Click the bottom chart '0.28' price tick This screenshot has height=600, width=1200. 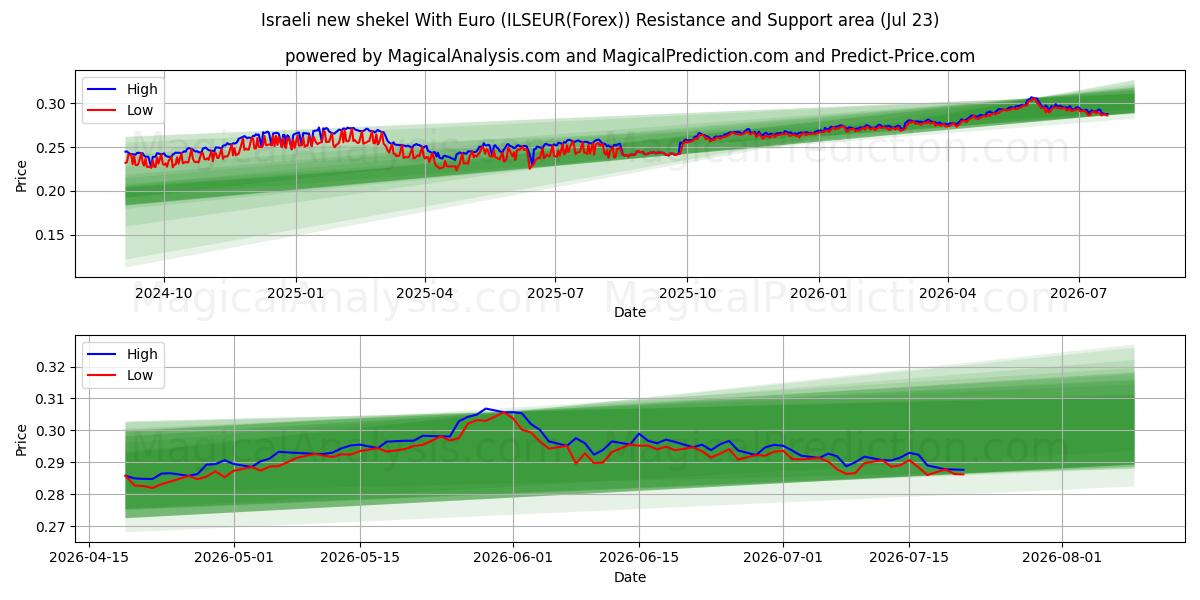(x=53, y=495)
